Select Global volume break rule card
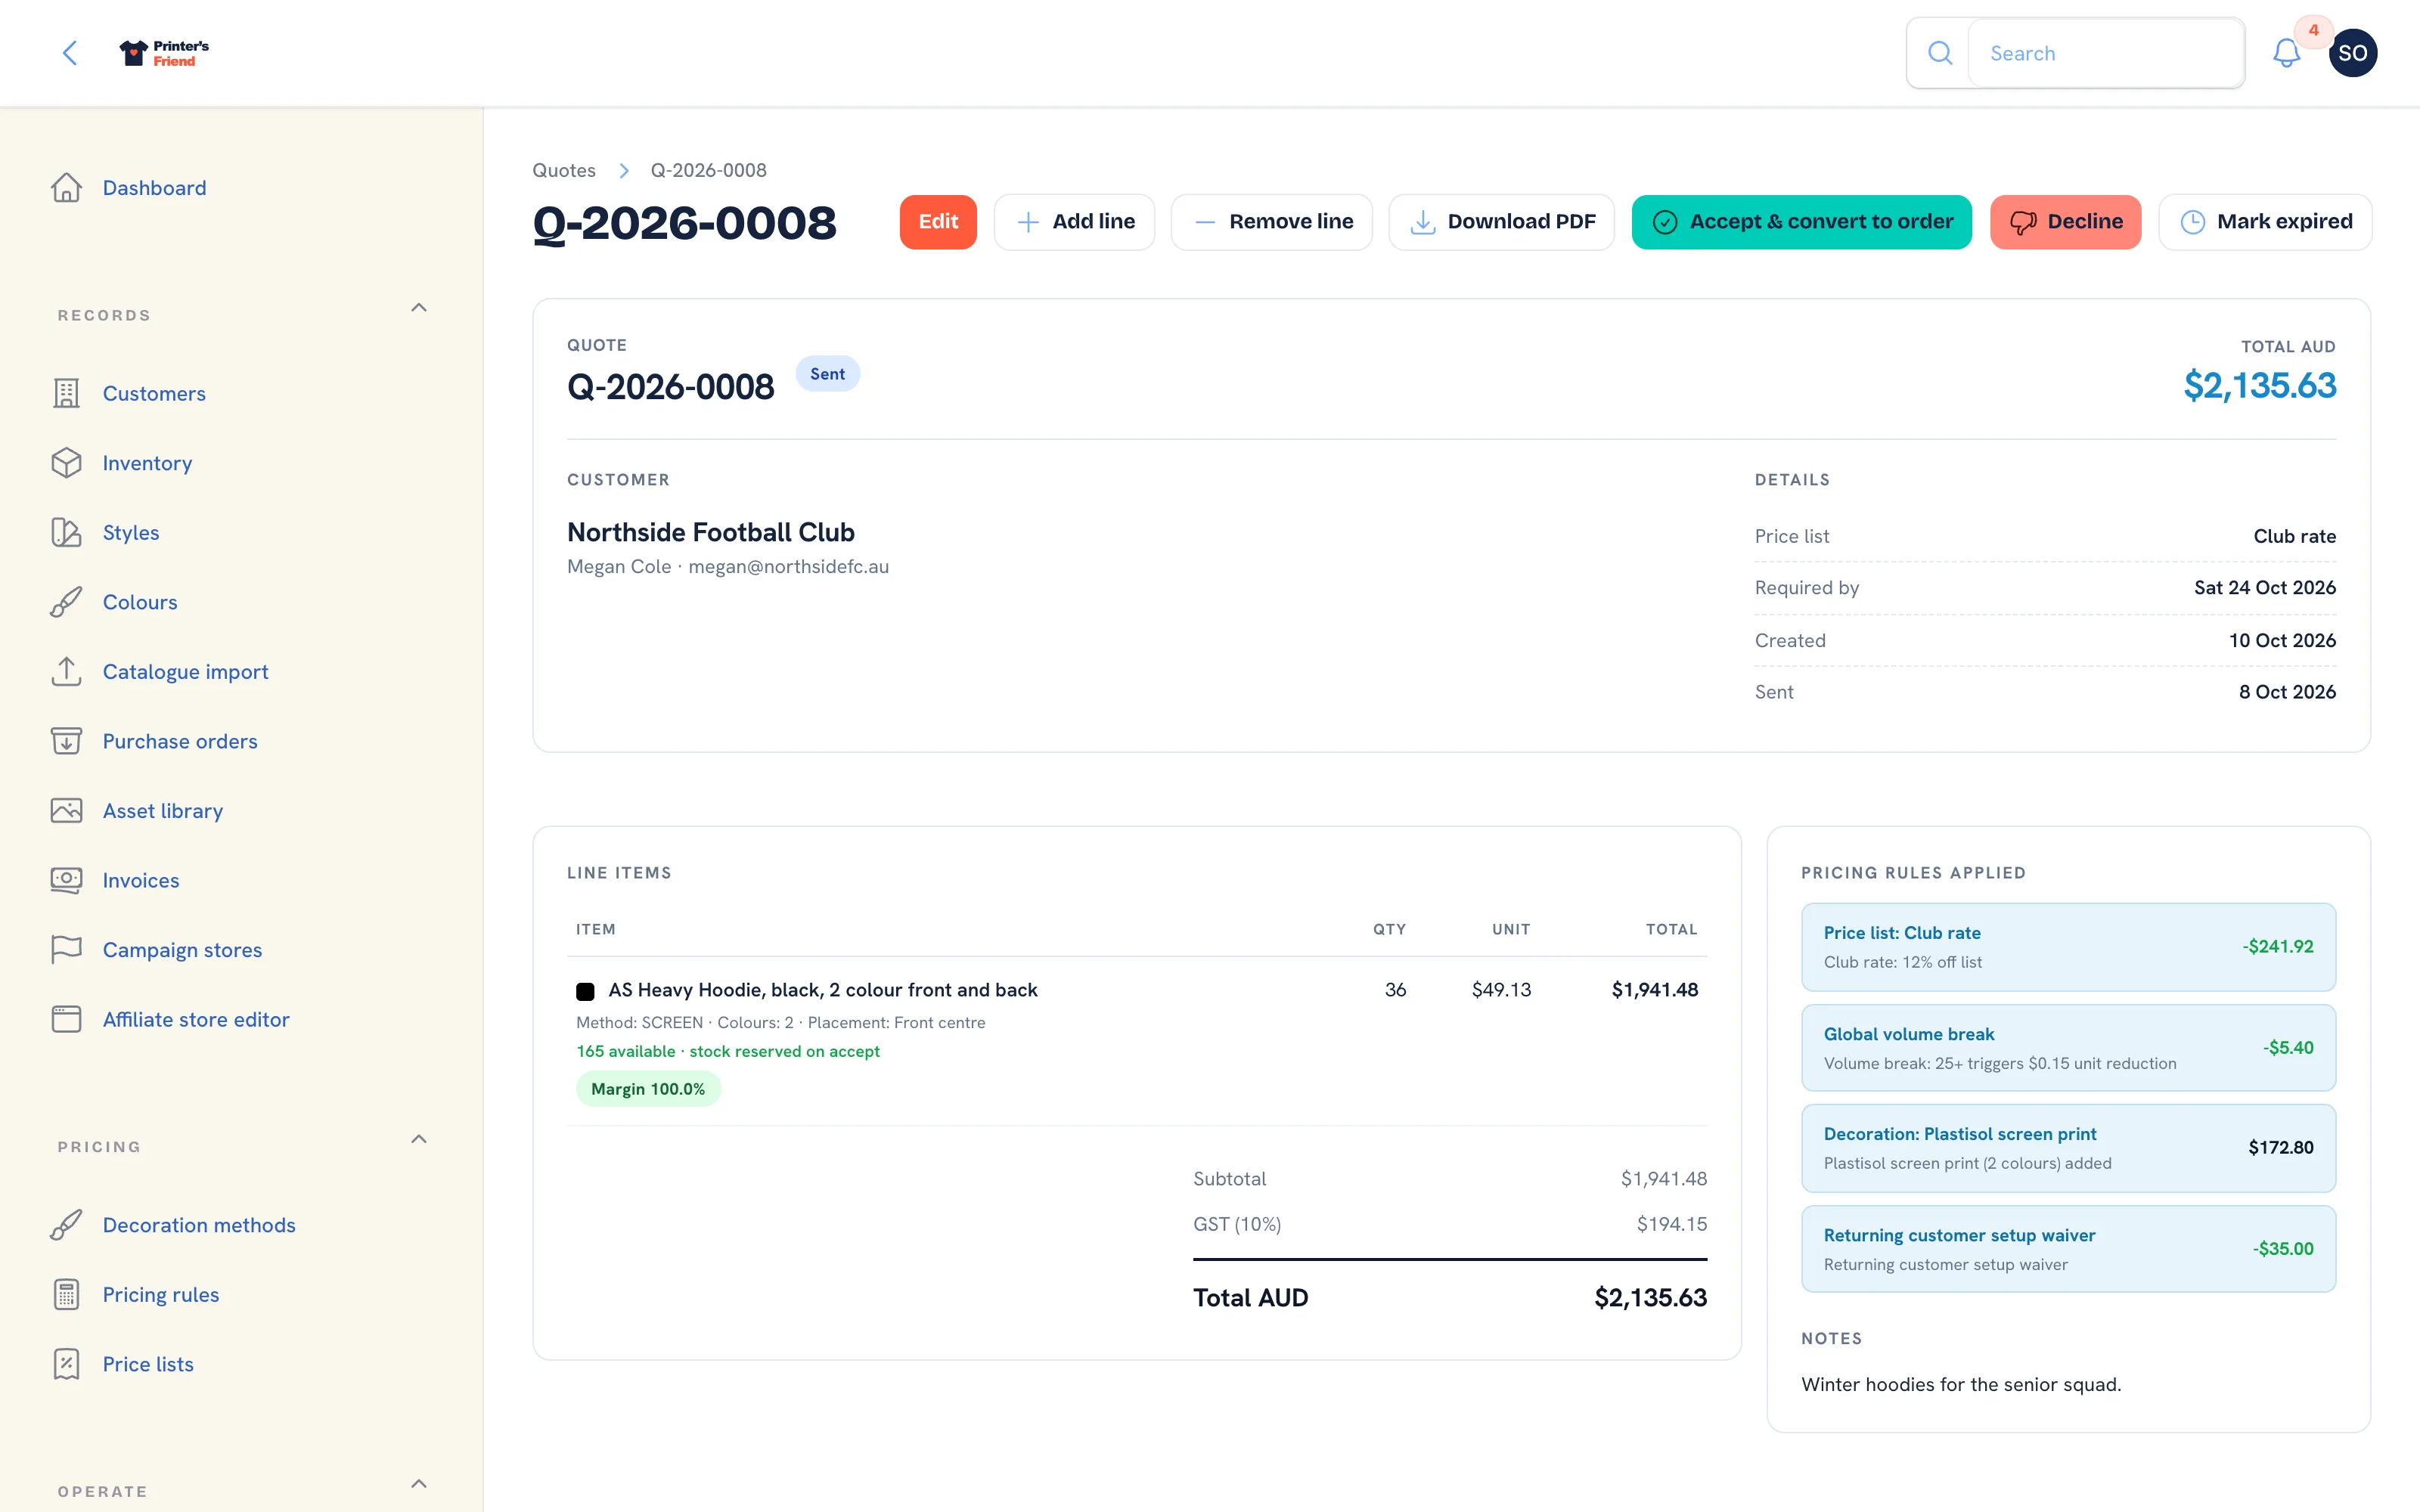2420x1512 pixels. tap(2068, 1048)
